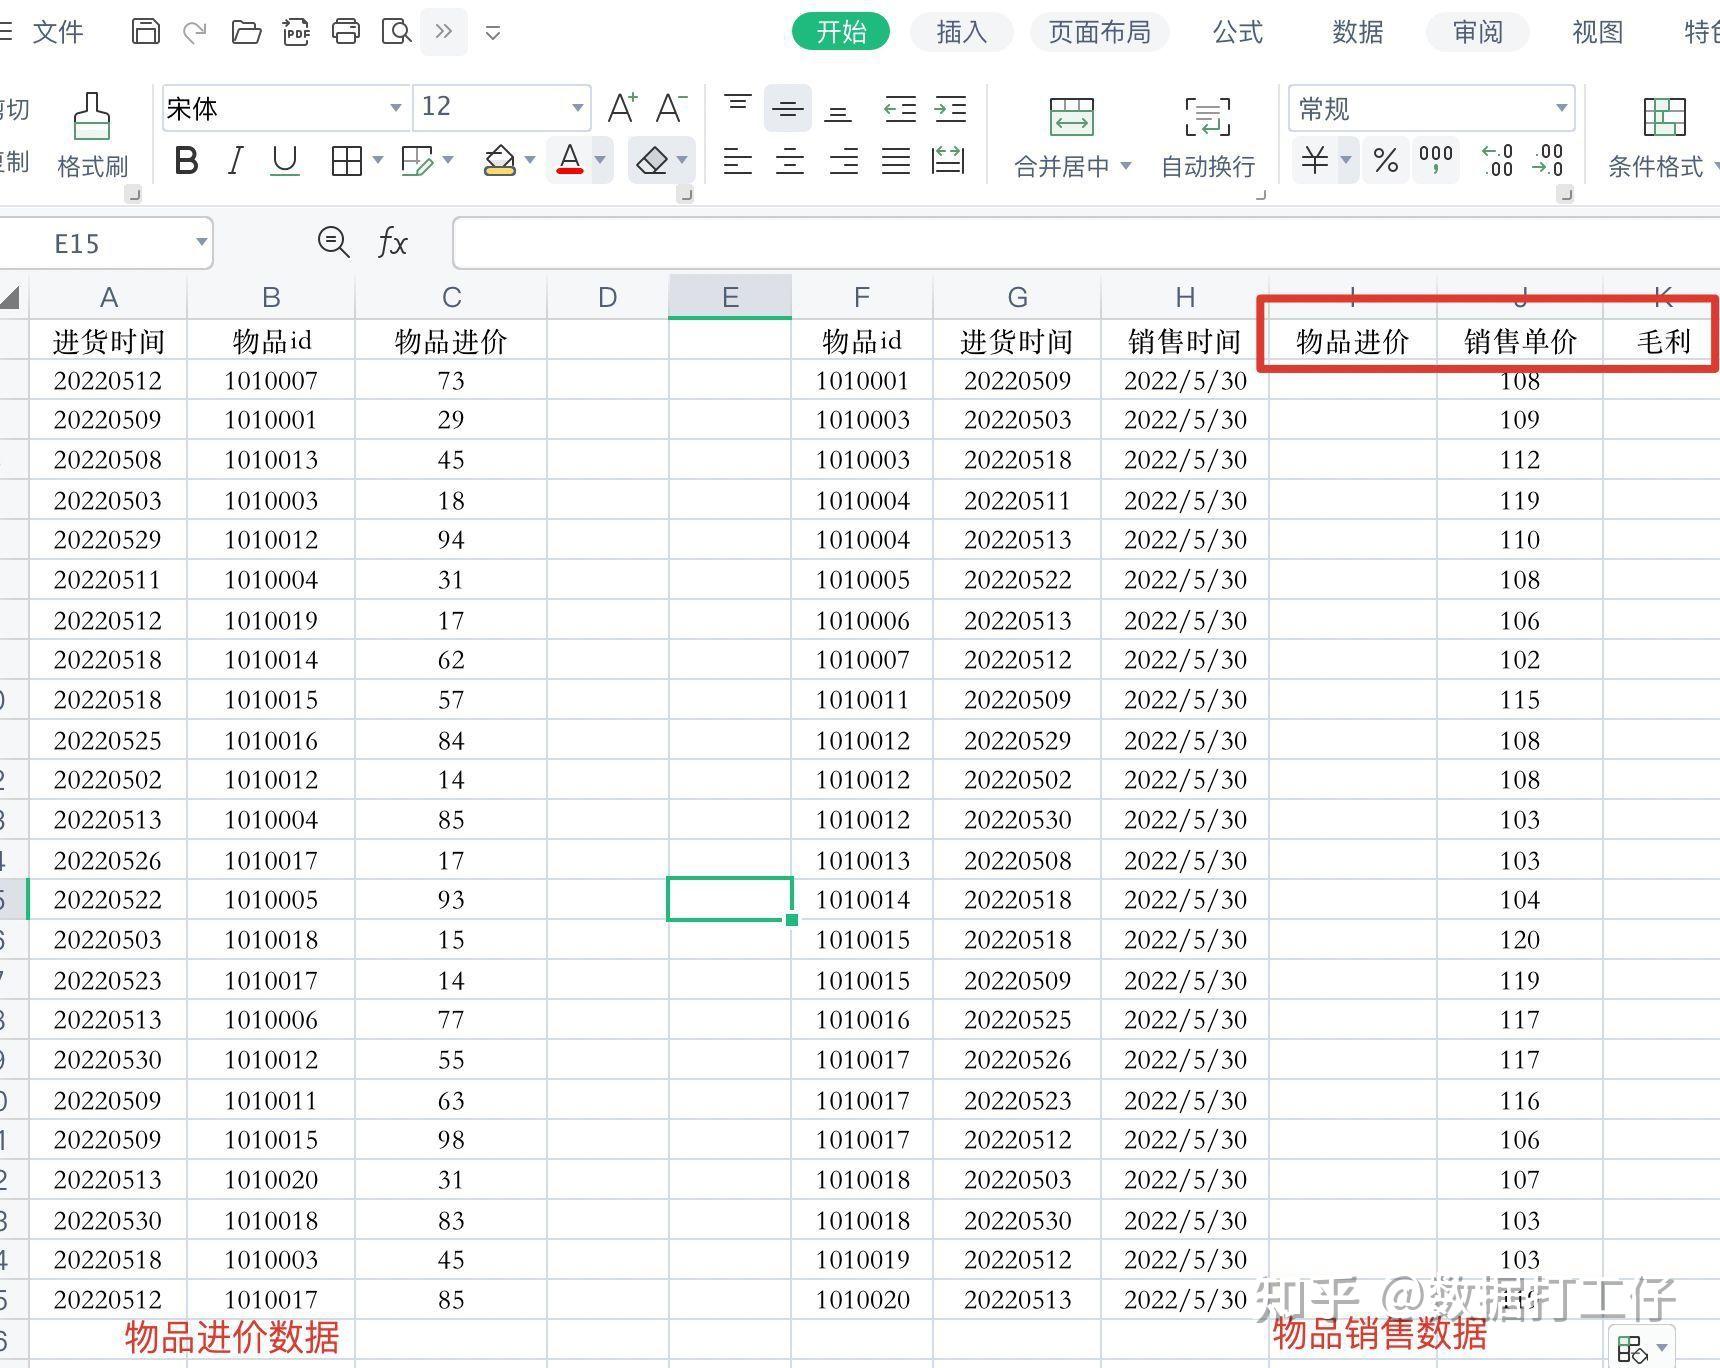
Task: Open fill color dropdown arrow
Action: click(x=530, y=160)
